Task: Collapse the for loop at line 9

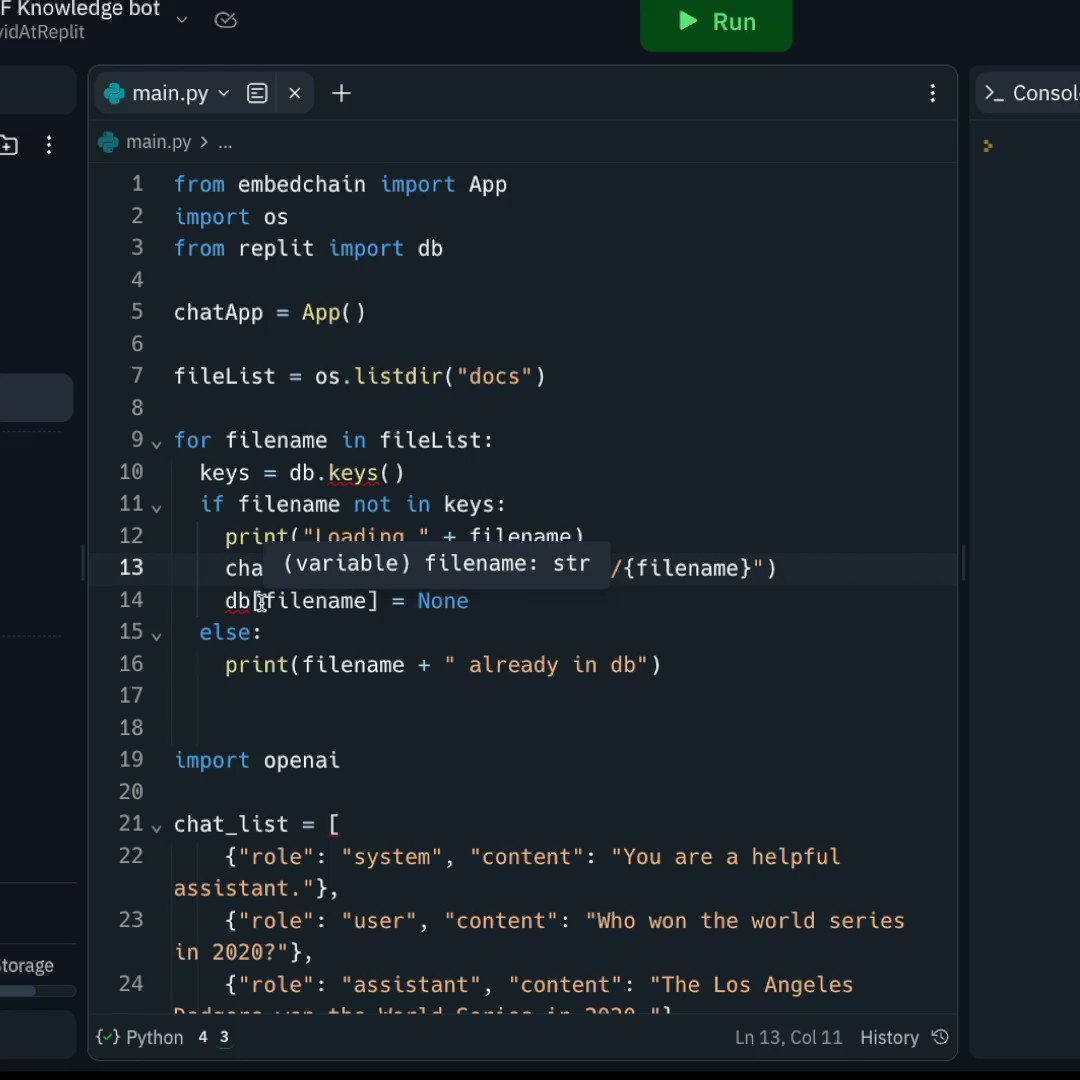Action: click(156, 444)
